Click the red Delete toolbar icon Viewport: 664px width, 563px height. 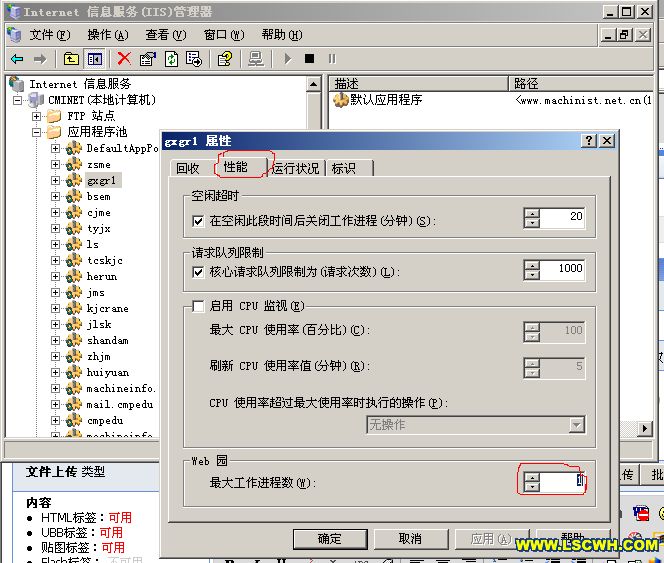click(124, 59)
